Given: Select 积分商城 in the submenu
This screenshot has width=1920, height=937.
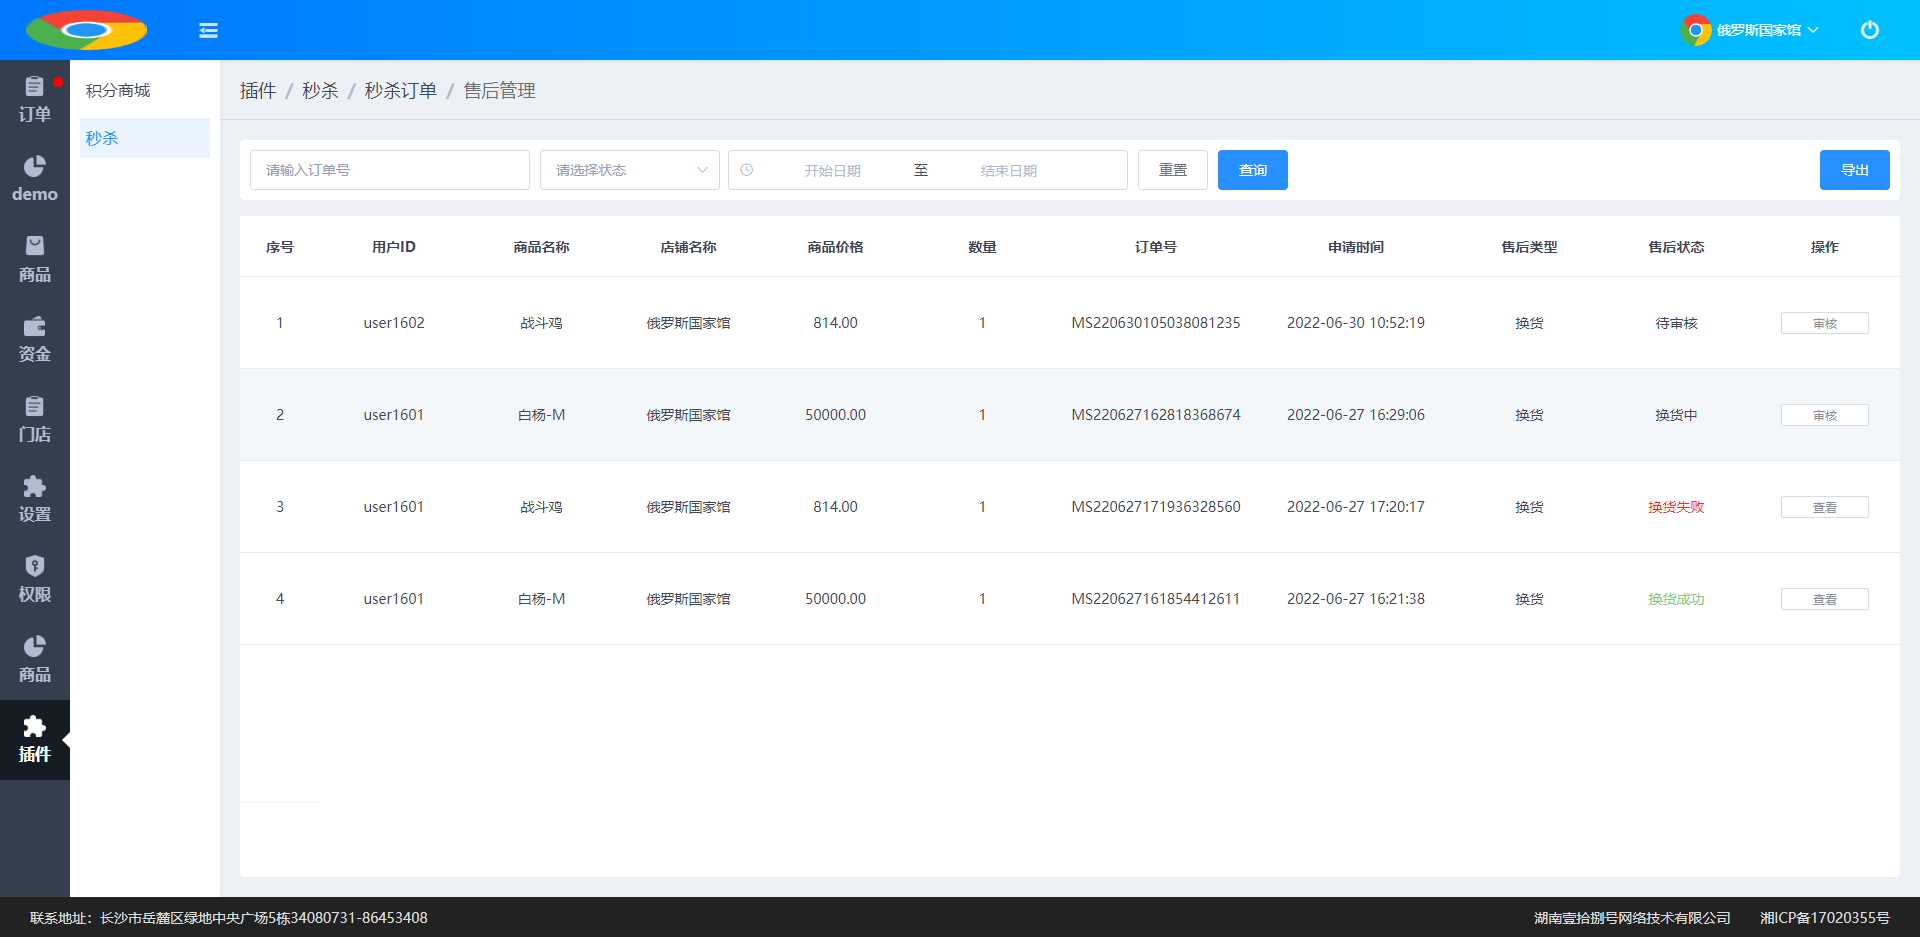Looking at the screenshot, I should pos(145,90).
